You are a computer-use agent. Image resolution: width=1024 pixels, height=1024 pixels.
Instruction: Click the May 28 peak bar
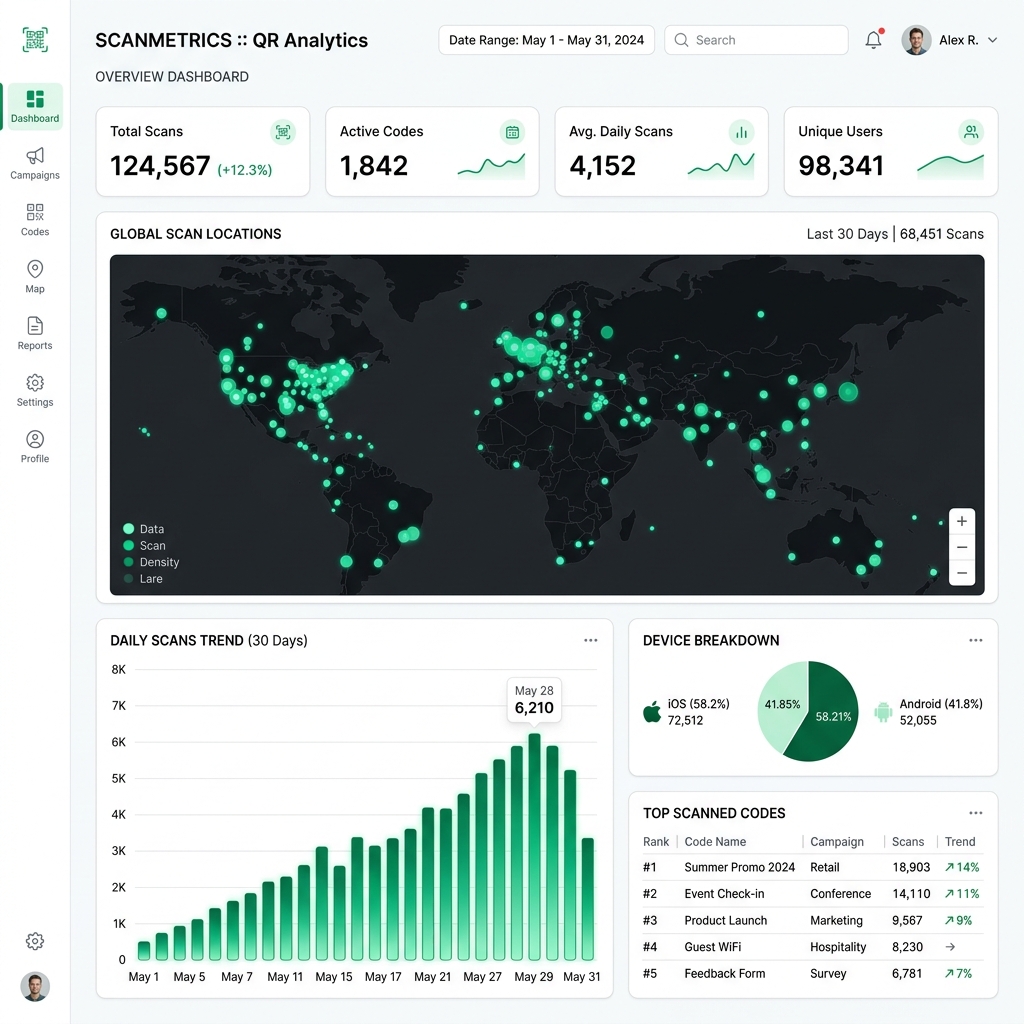[534, 847]
